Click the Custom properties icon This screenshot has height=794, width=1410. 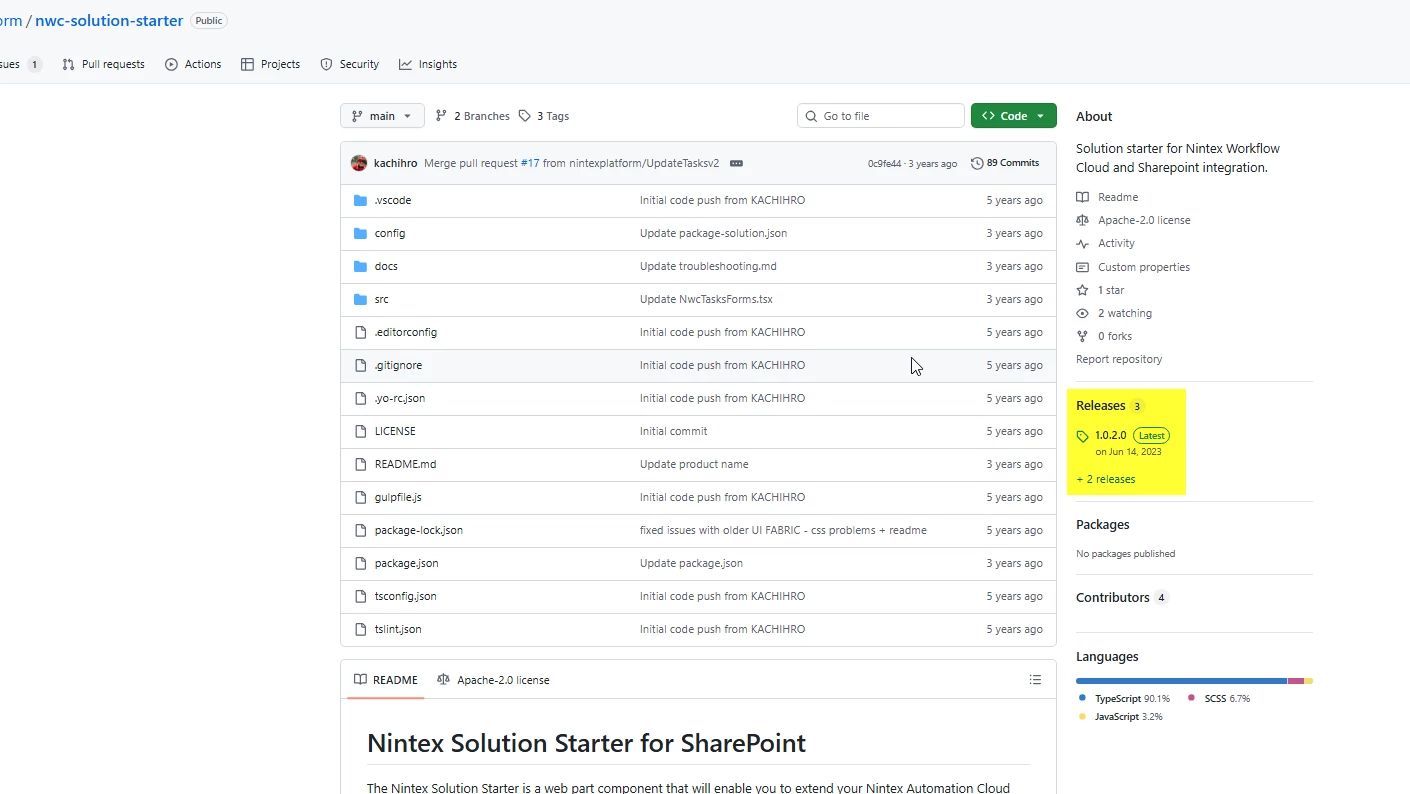(1082, 267)
